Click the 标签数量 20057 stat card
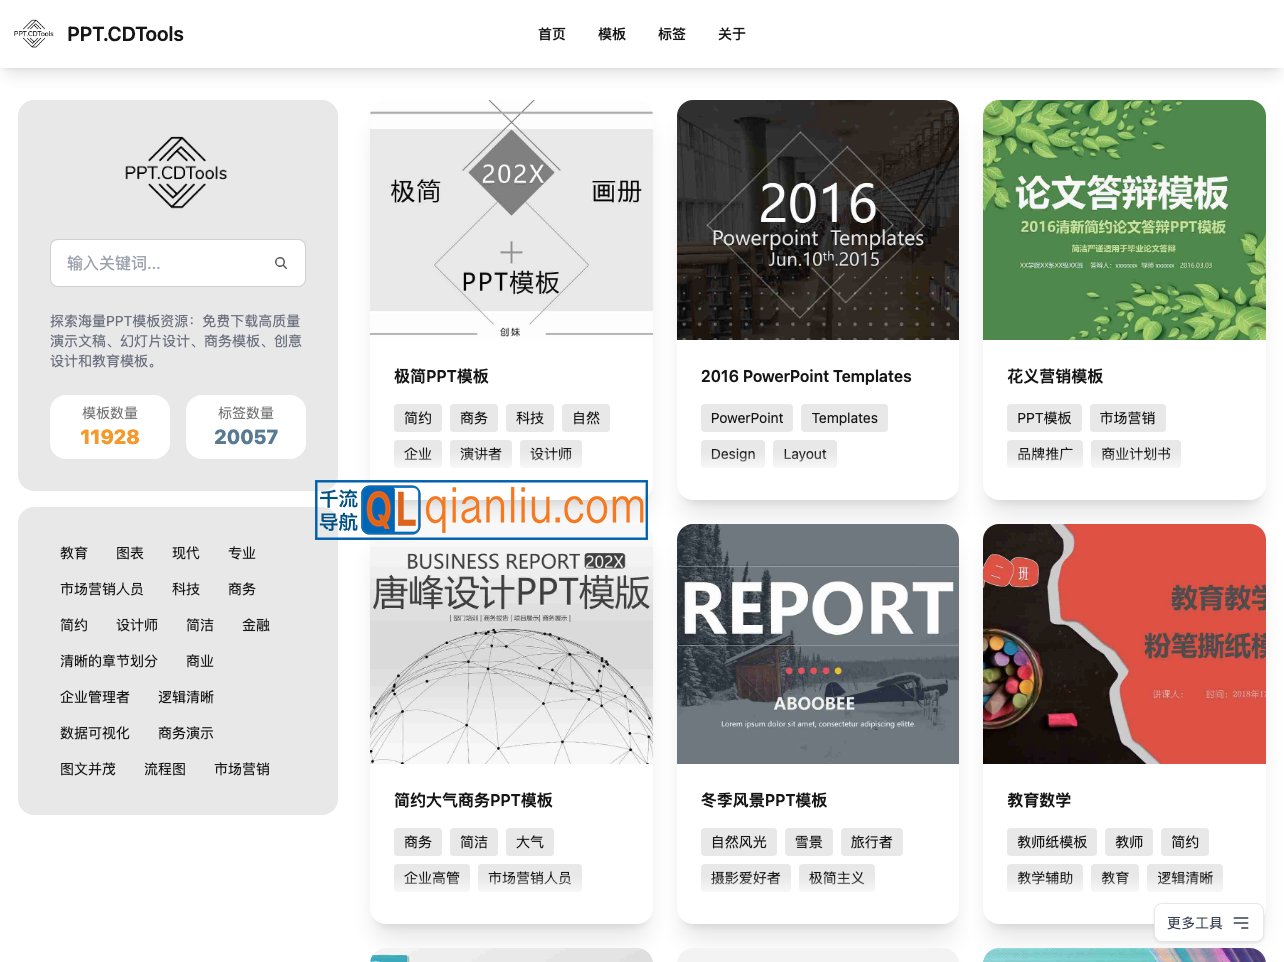This screenshot has height=962, width=1284. click(x=246, y=426)
